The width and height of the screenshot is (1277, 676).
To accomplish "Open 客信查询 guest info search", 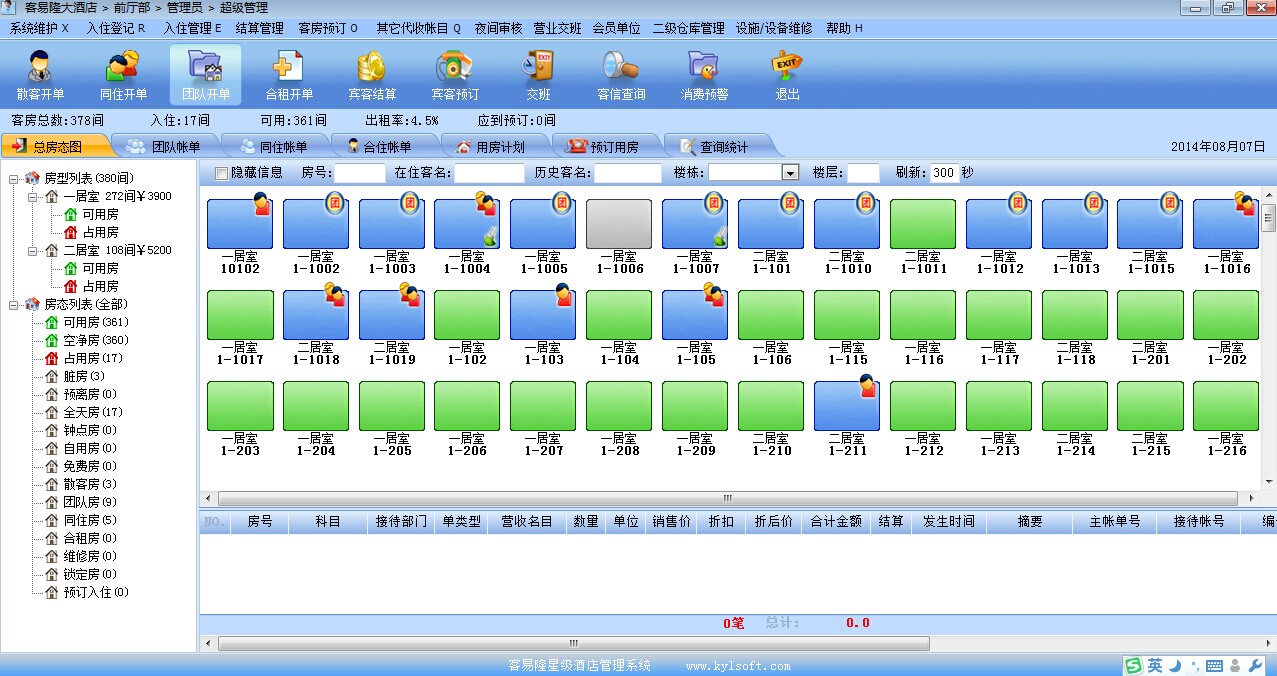I will 621,75.
